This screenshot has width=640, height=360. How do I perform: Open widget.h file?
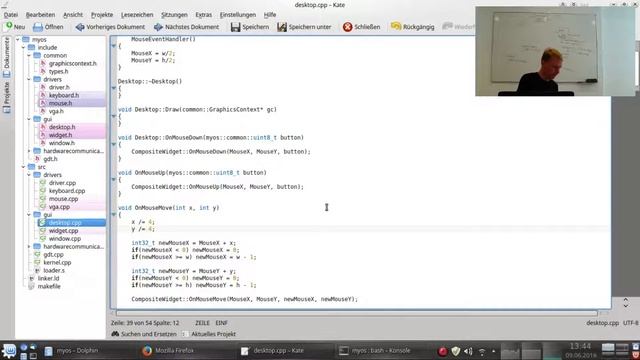60,135
